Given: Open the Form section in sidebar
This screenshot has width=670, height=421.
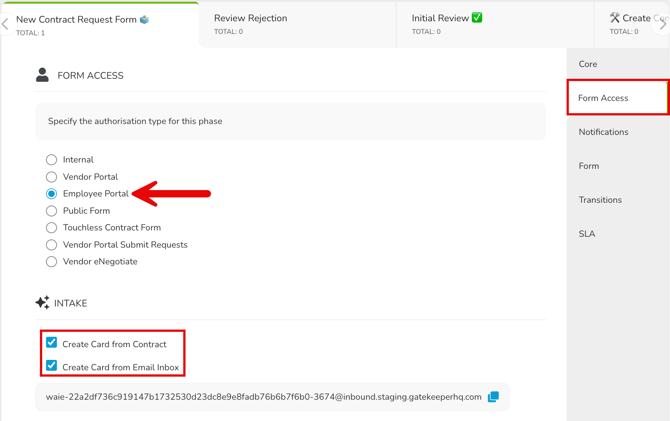Looking at the screenshot, I should pyautogui.click(x=618, y=166).
